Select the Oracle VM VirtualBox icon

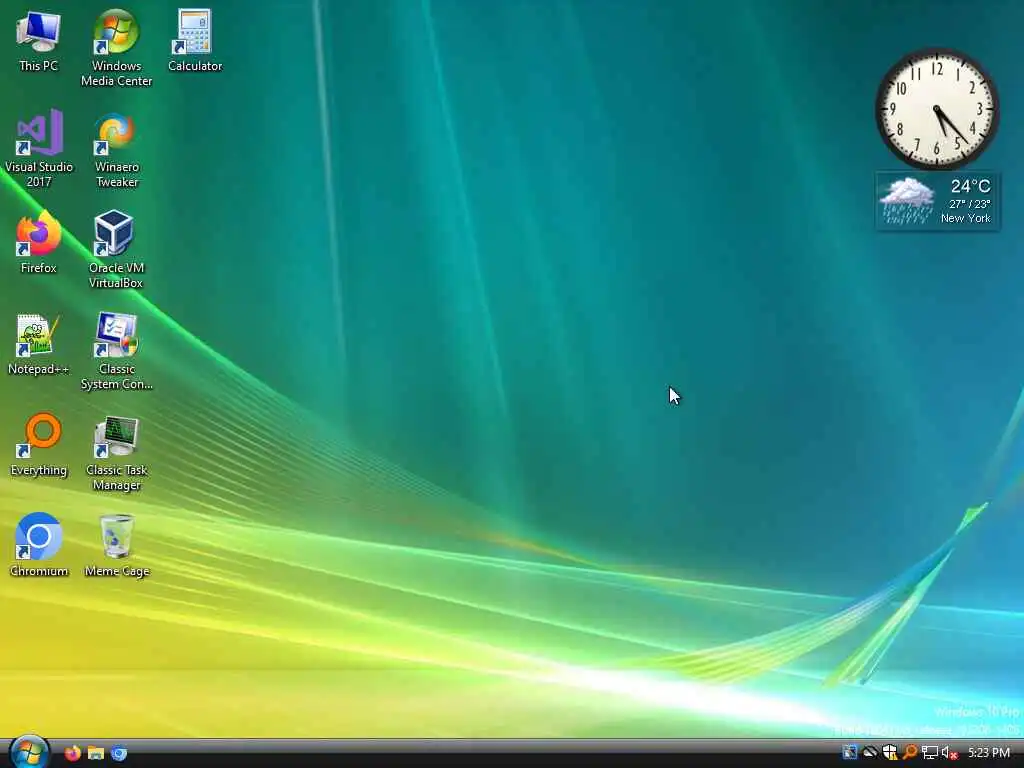point(116,249)
